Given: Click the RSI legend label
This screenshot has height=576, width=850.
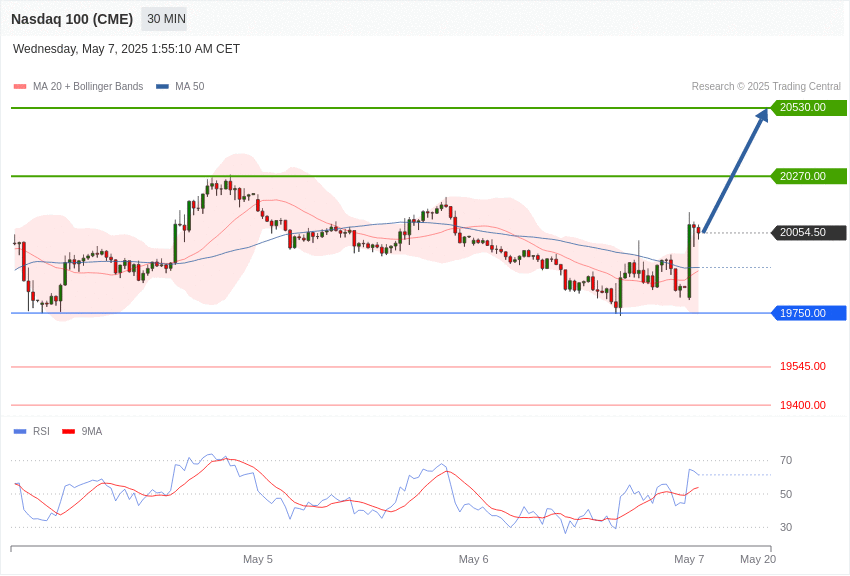Looking at the screenshot, I should pyautogui.click(x=41, y=432).
